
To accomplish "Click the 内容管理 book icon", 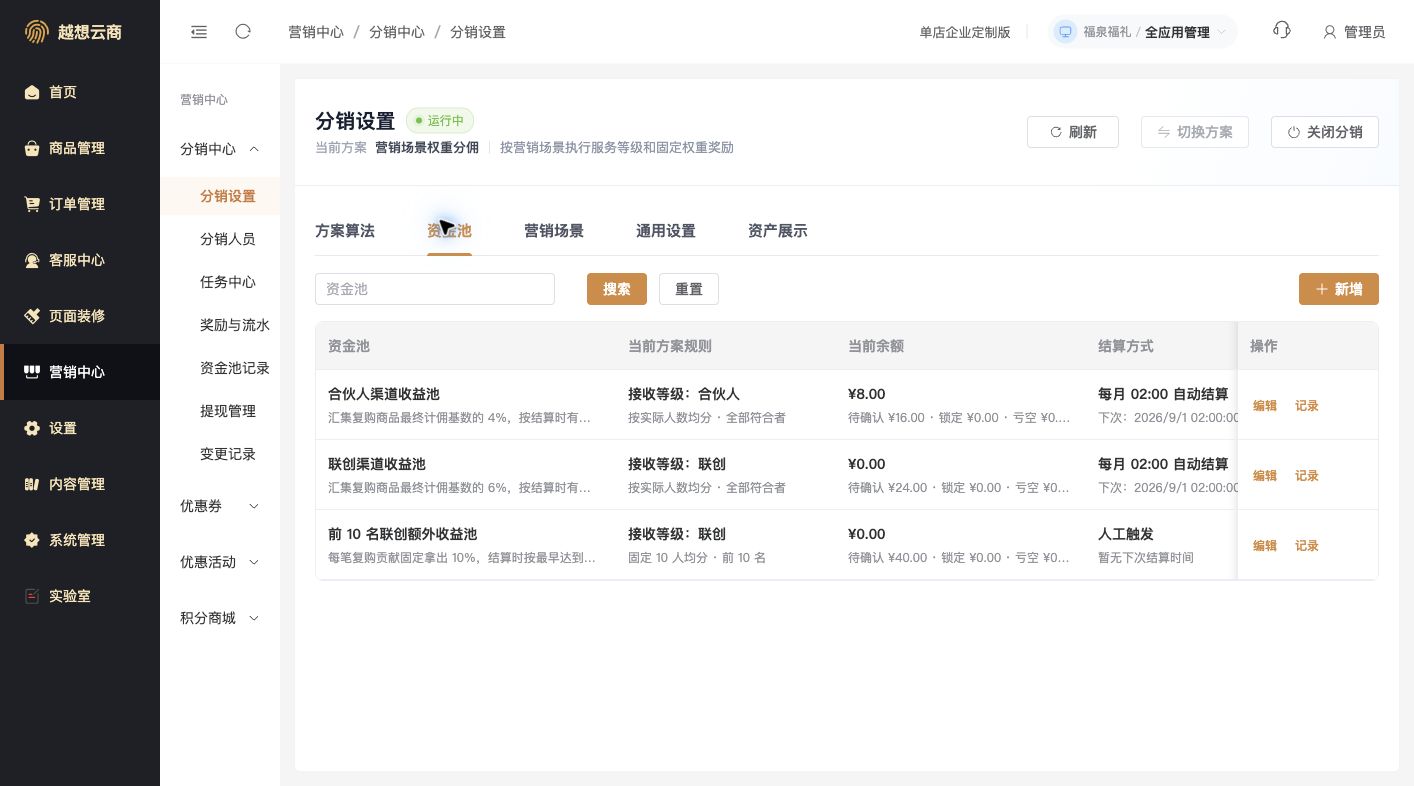I will tap(32, 484).
